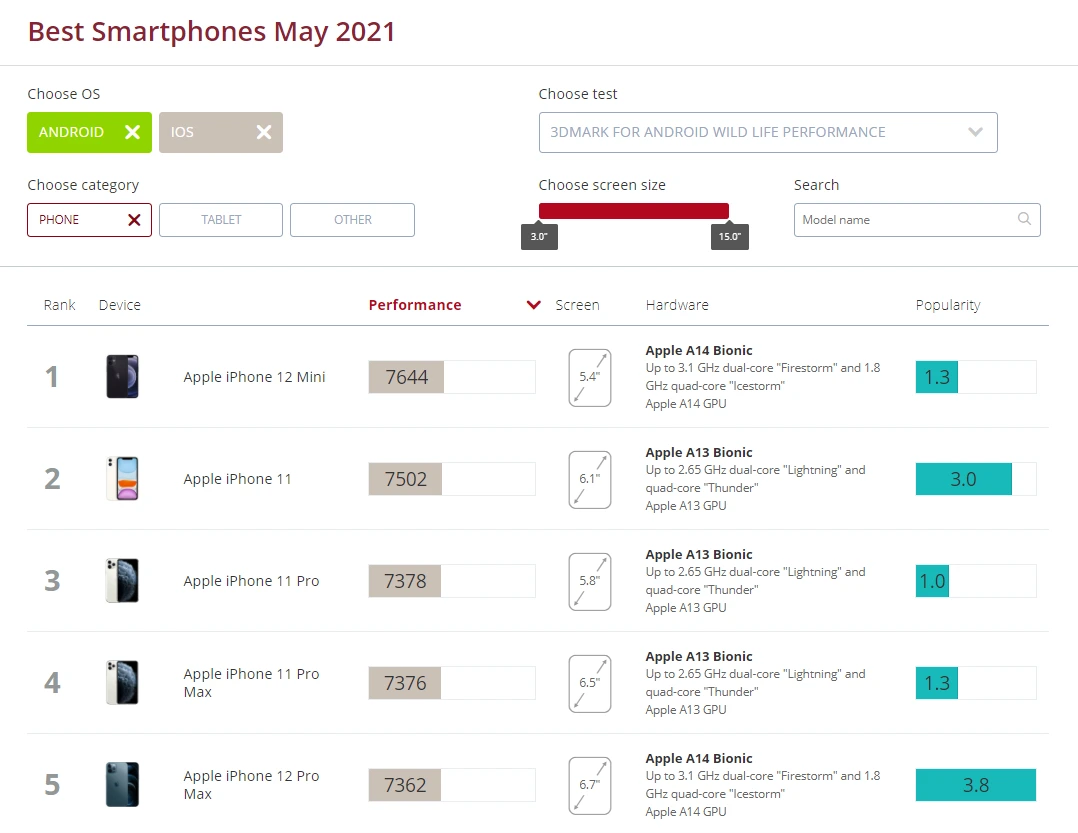
Task: Click the 15.0" screen size slider handle
Action: tap(729, 236)
